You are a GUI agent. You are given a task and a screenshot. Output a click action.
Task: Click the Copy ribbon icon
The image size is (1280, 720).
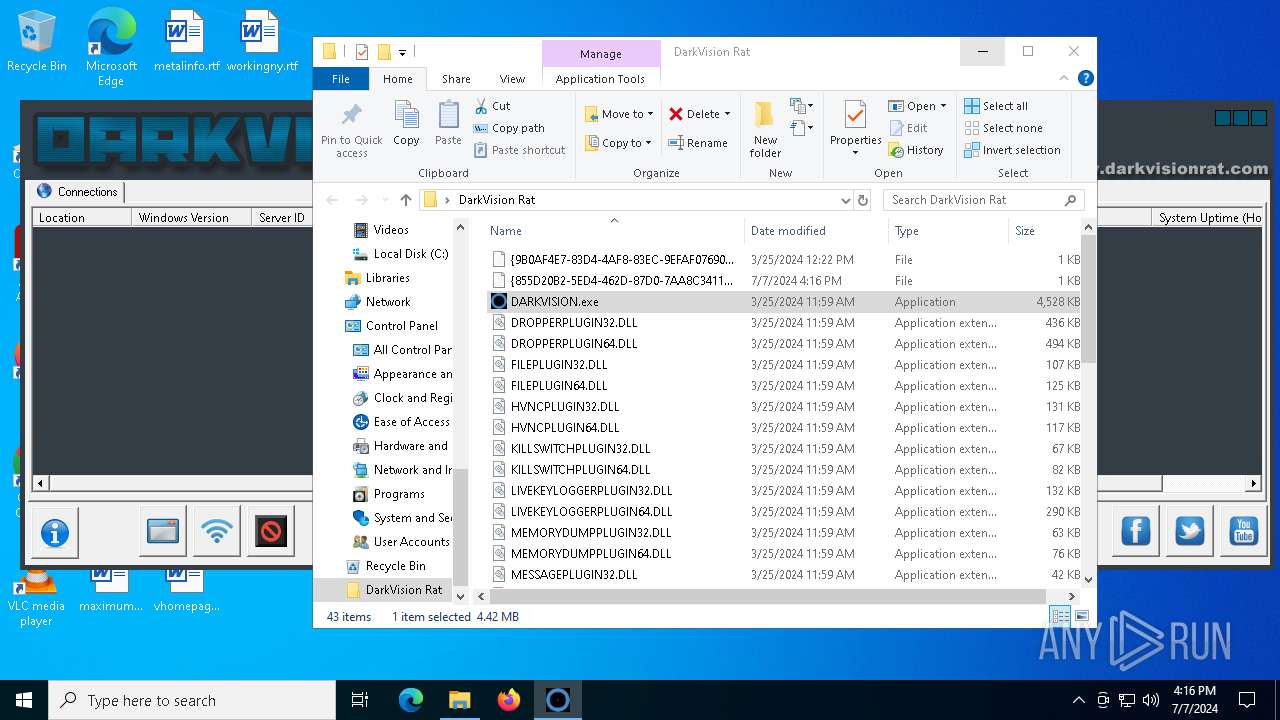[x=406, y=124]
